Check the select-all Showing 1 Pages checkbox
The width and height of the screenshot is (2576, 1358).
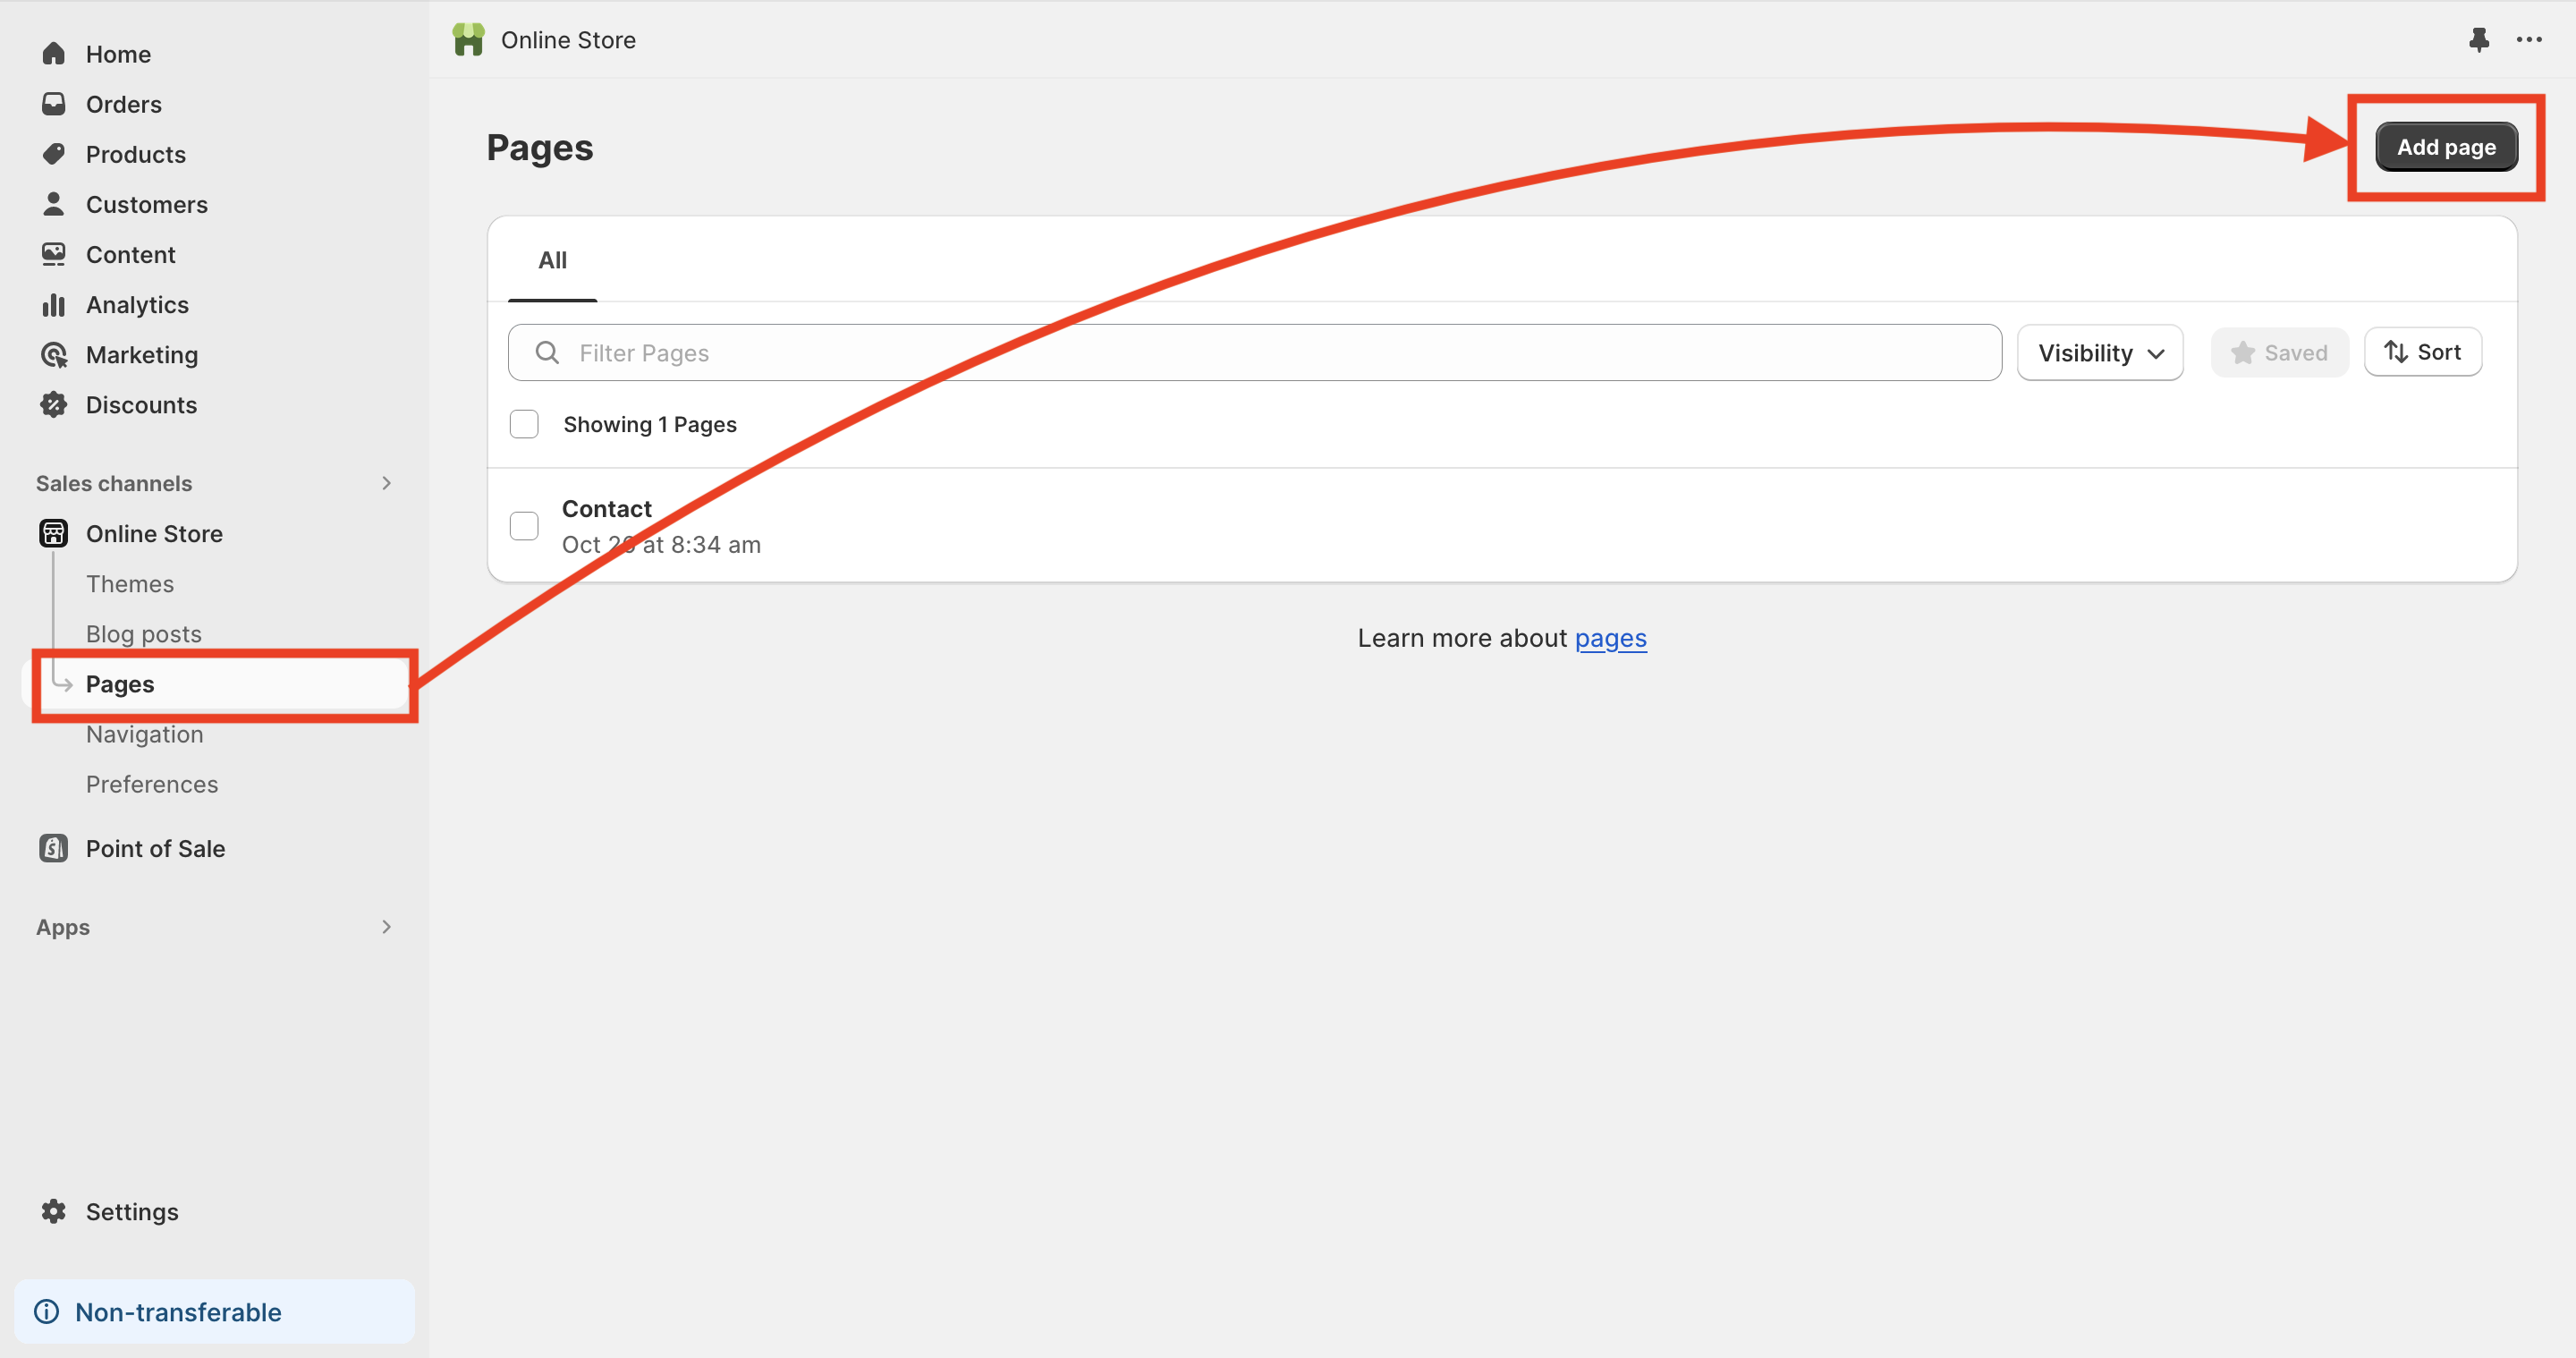pyautogui.click(x=524, y=424)
